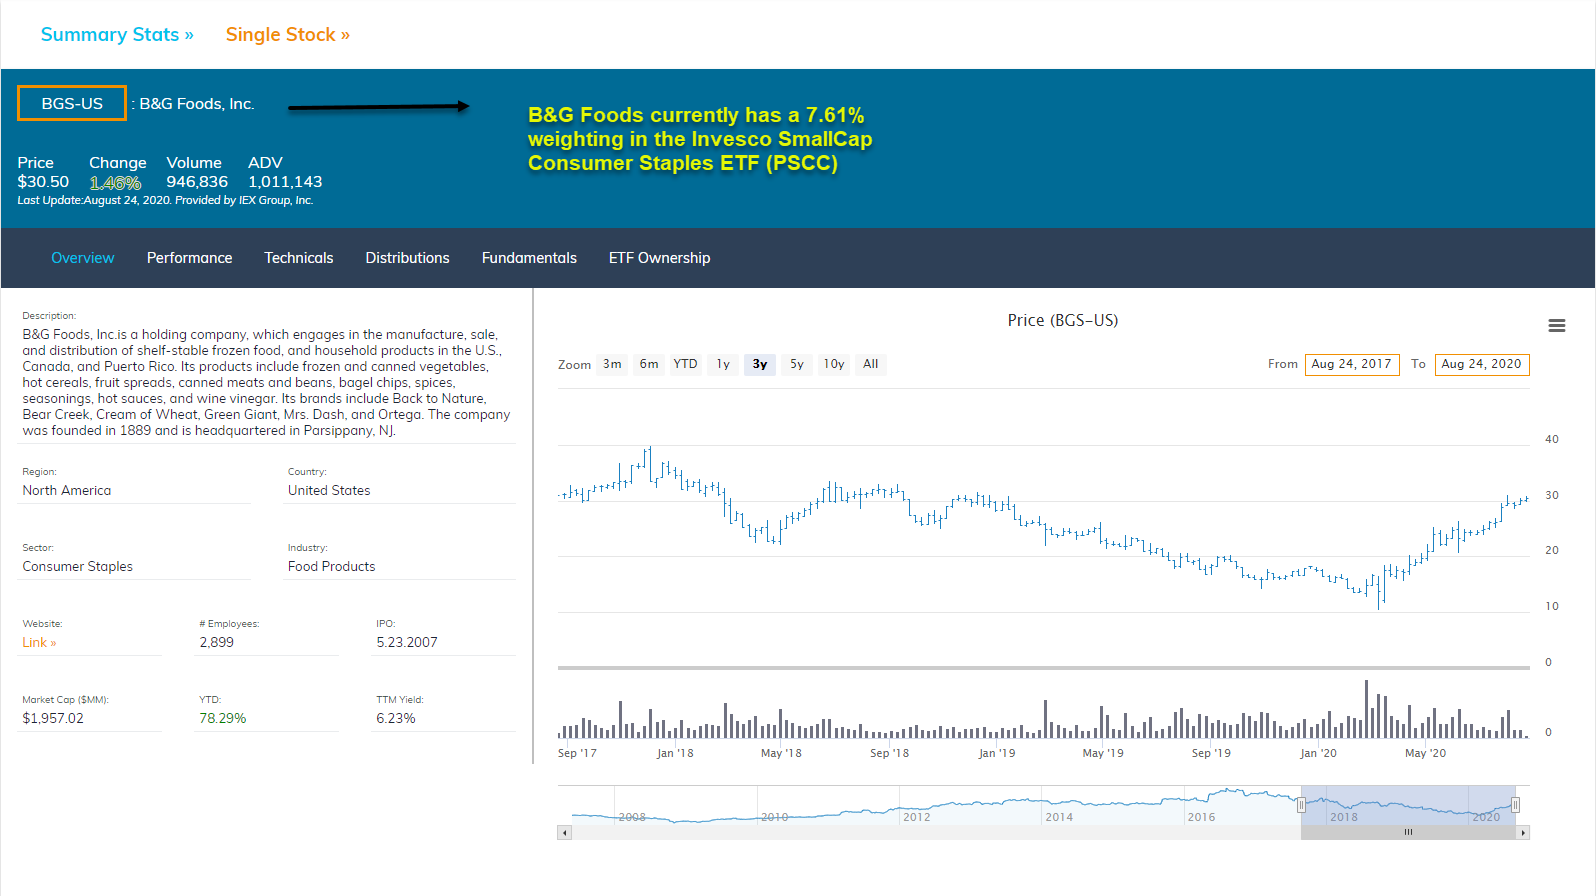Click the BGS-US ticker input box
1596x896 pixels.
72,103
